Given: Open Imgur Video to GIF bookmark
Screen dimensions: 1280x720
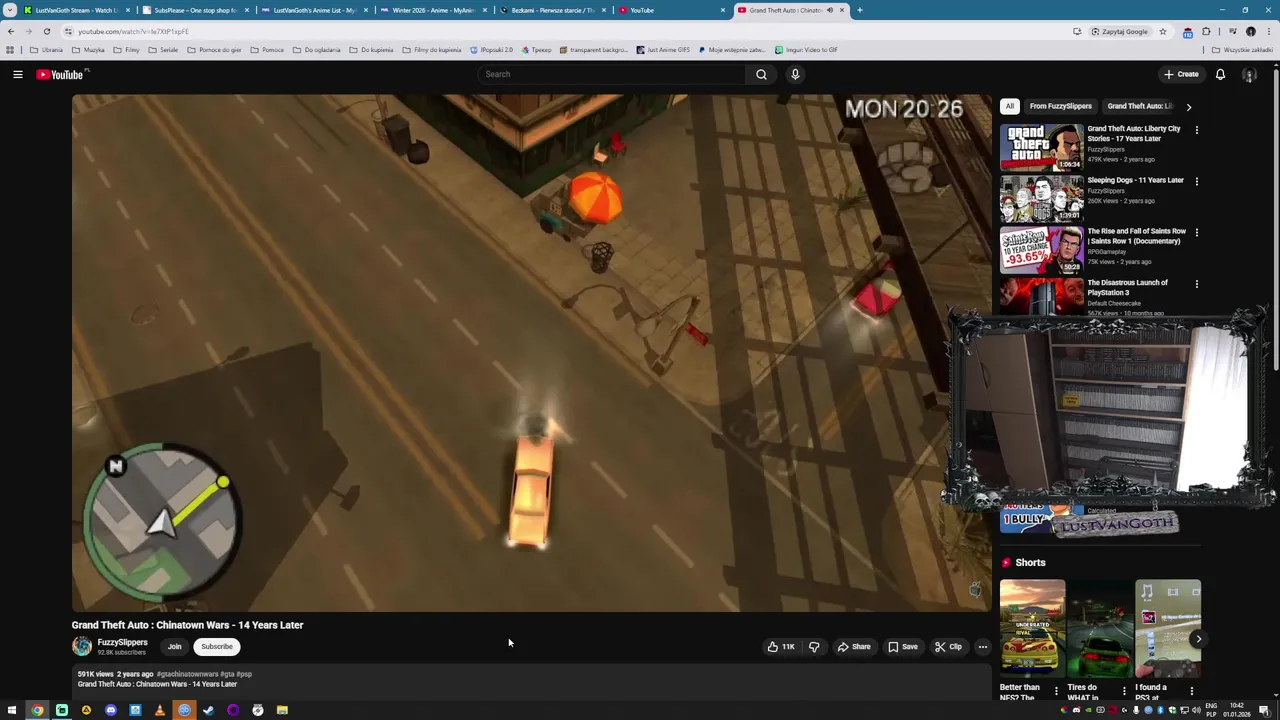Looking at the screenshot, I should (x=806, y=50).
